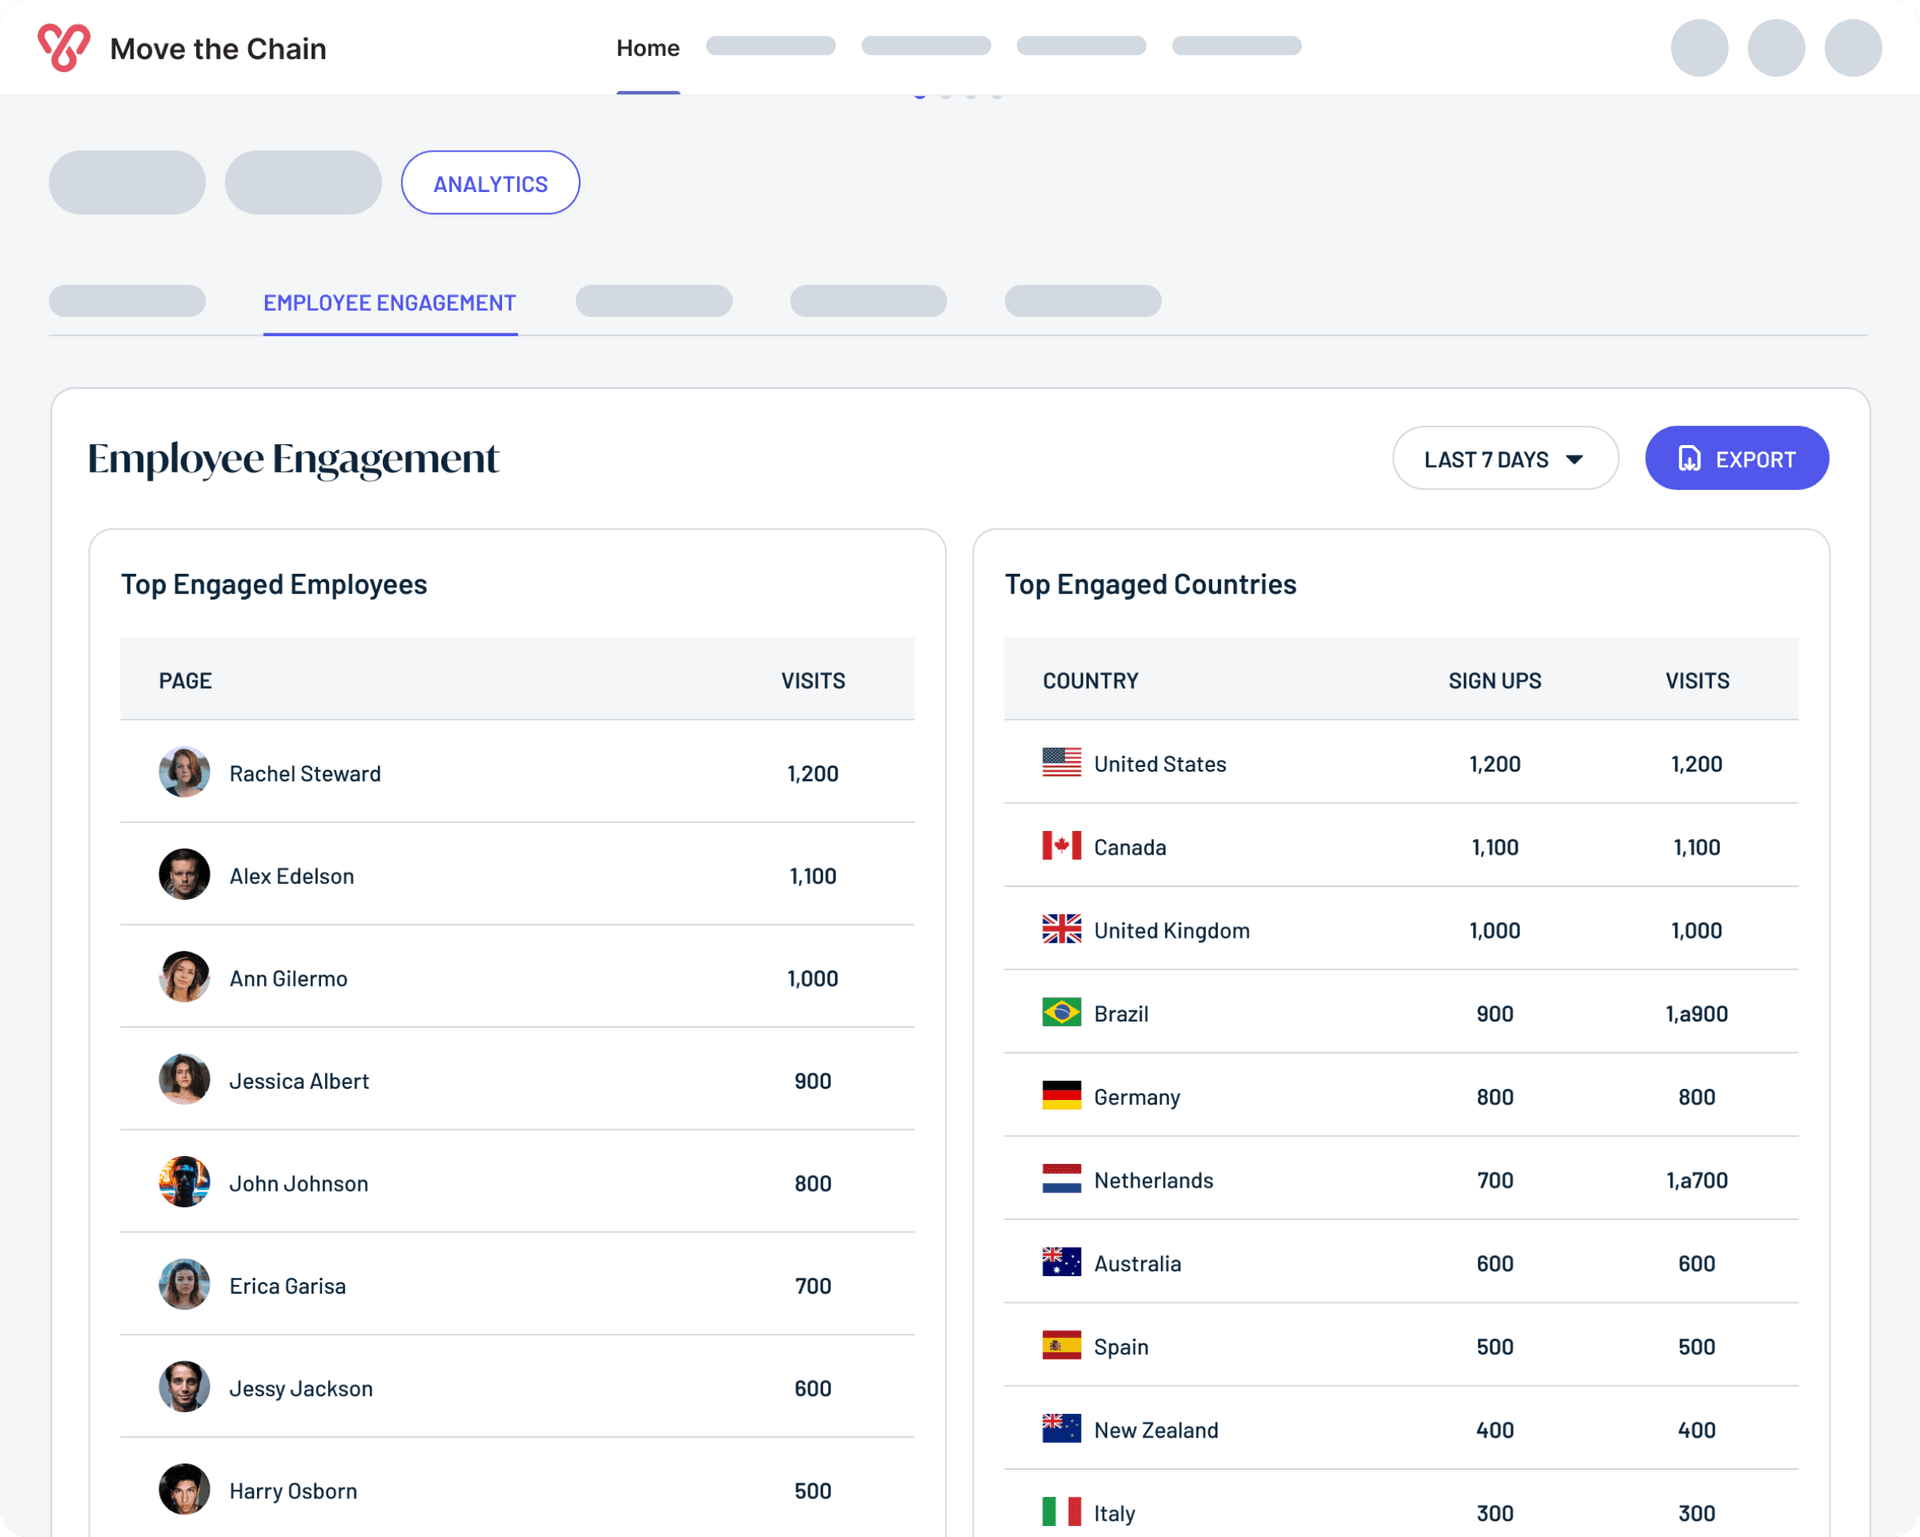This screenshot has height=1537, width=1920.
Task: Click the New Zealand flag icon
Action: [x=1061, y=1429]
